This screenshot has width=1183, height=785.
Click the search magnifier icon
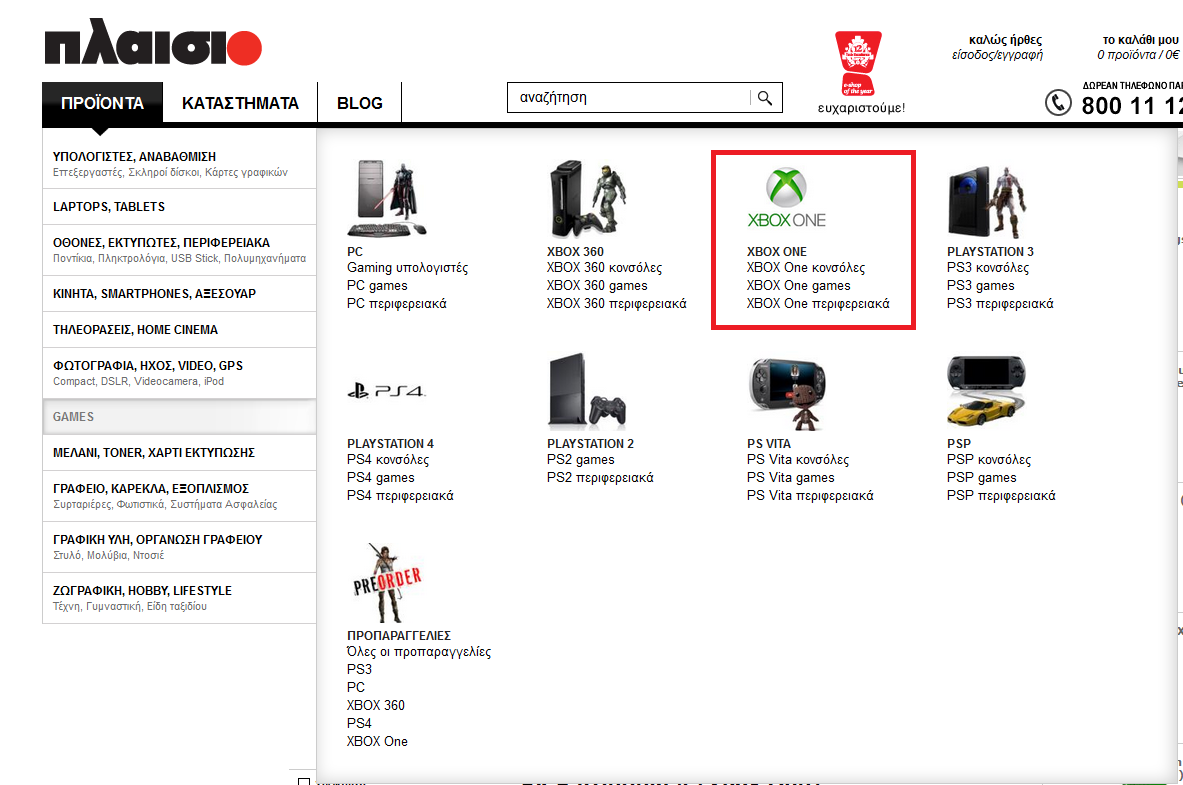765,98
